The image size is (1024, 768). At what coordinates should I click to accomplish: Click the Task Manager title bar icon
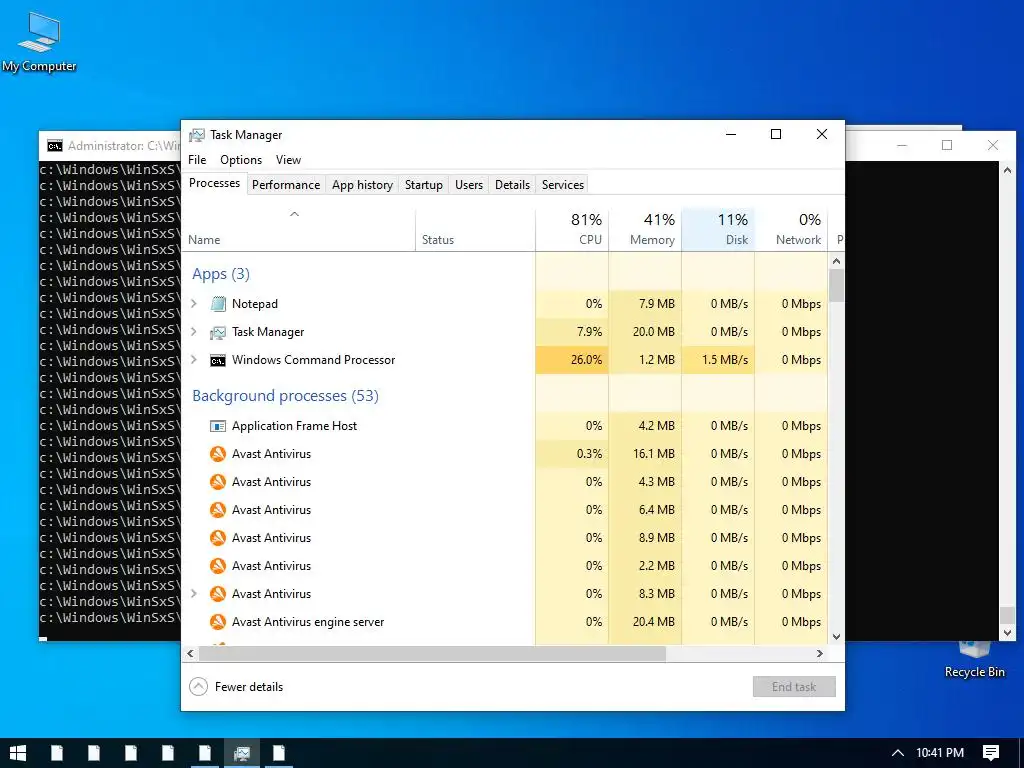[x=196, y=135]
